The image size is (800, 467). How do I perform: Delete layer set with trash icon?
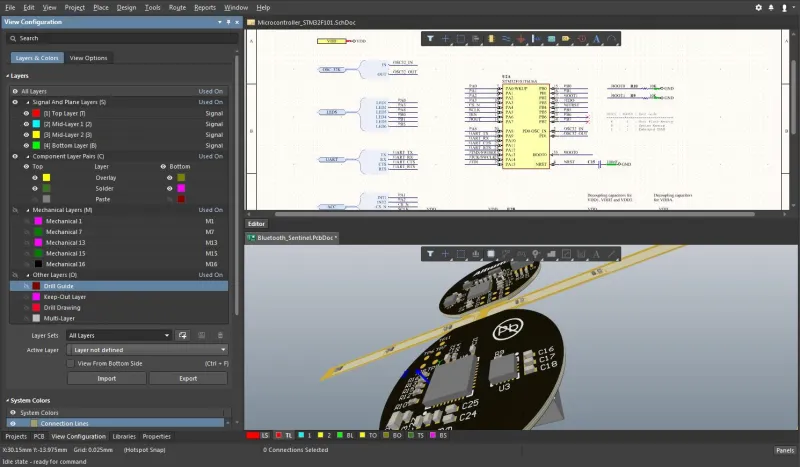(x=220, y=335)
